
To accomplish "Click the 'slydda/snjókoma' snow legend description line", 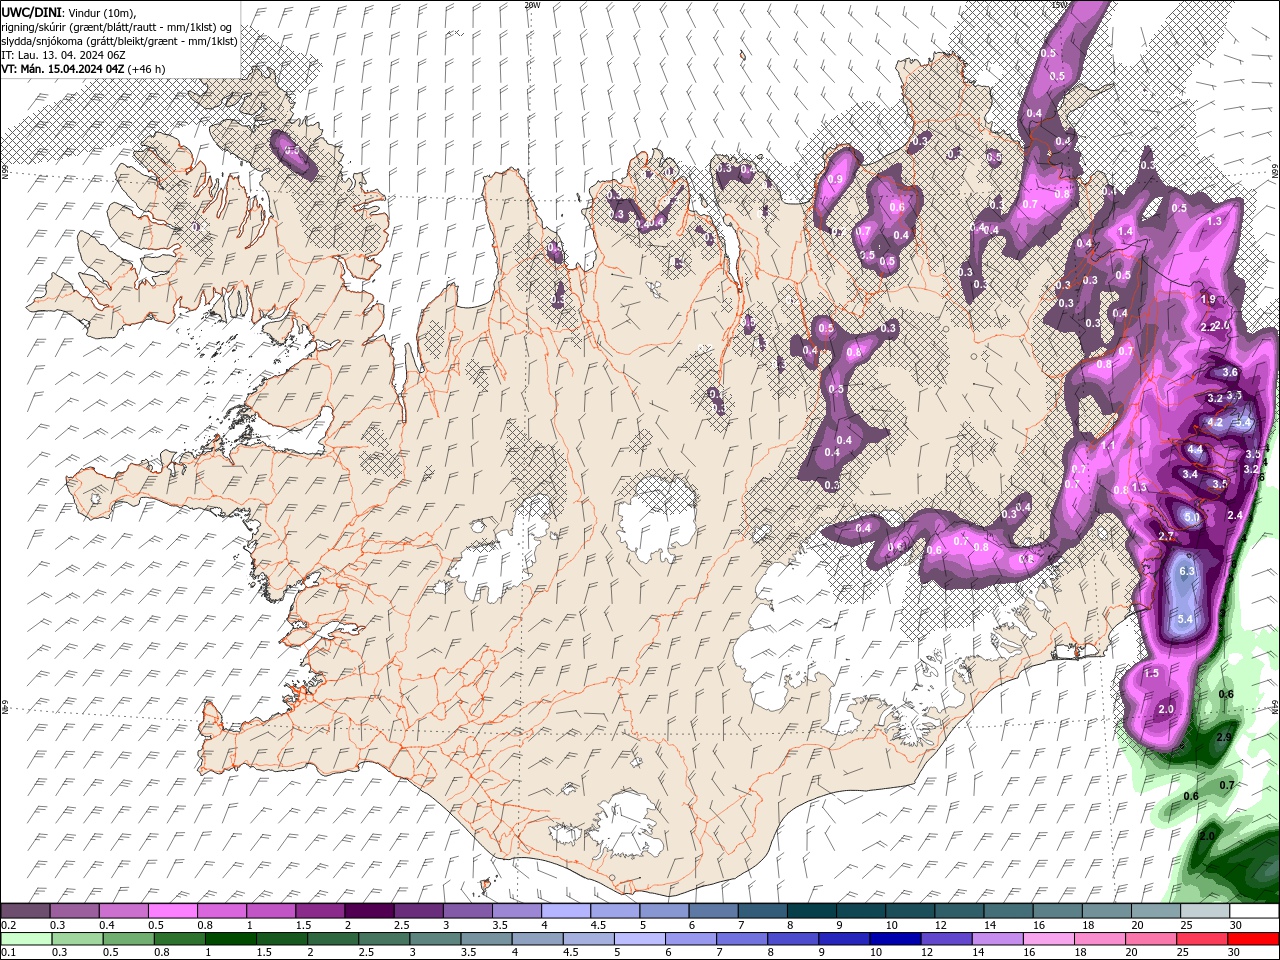I will point(119,41).
